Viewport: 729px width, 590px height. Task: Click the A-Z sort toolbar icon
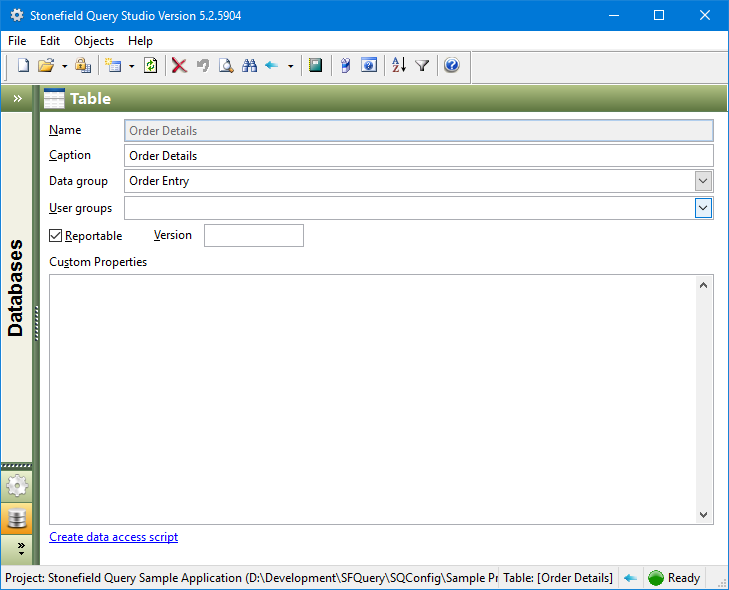(399, 66)
